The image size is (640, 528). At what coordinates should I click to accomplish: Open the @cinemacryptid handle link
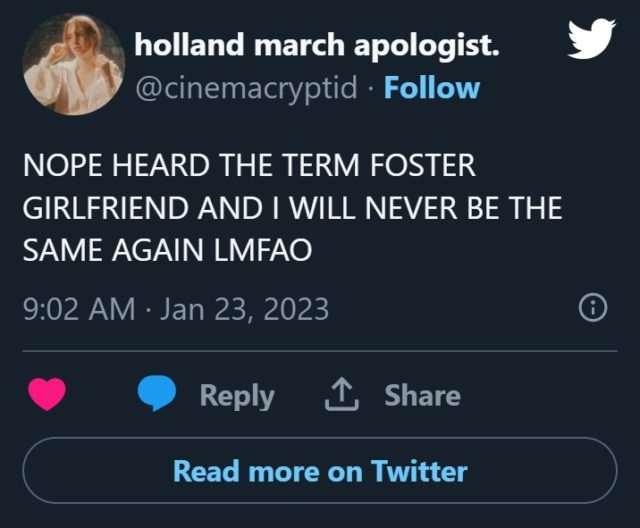[245, 88]
